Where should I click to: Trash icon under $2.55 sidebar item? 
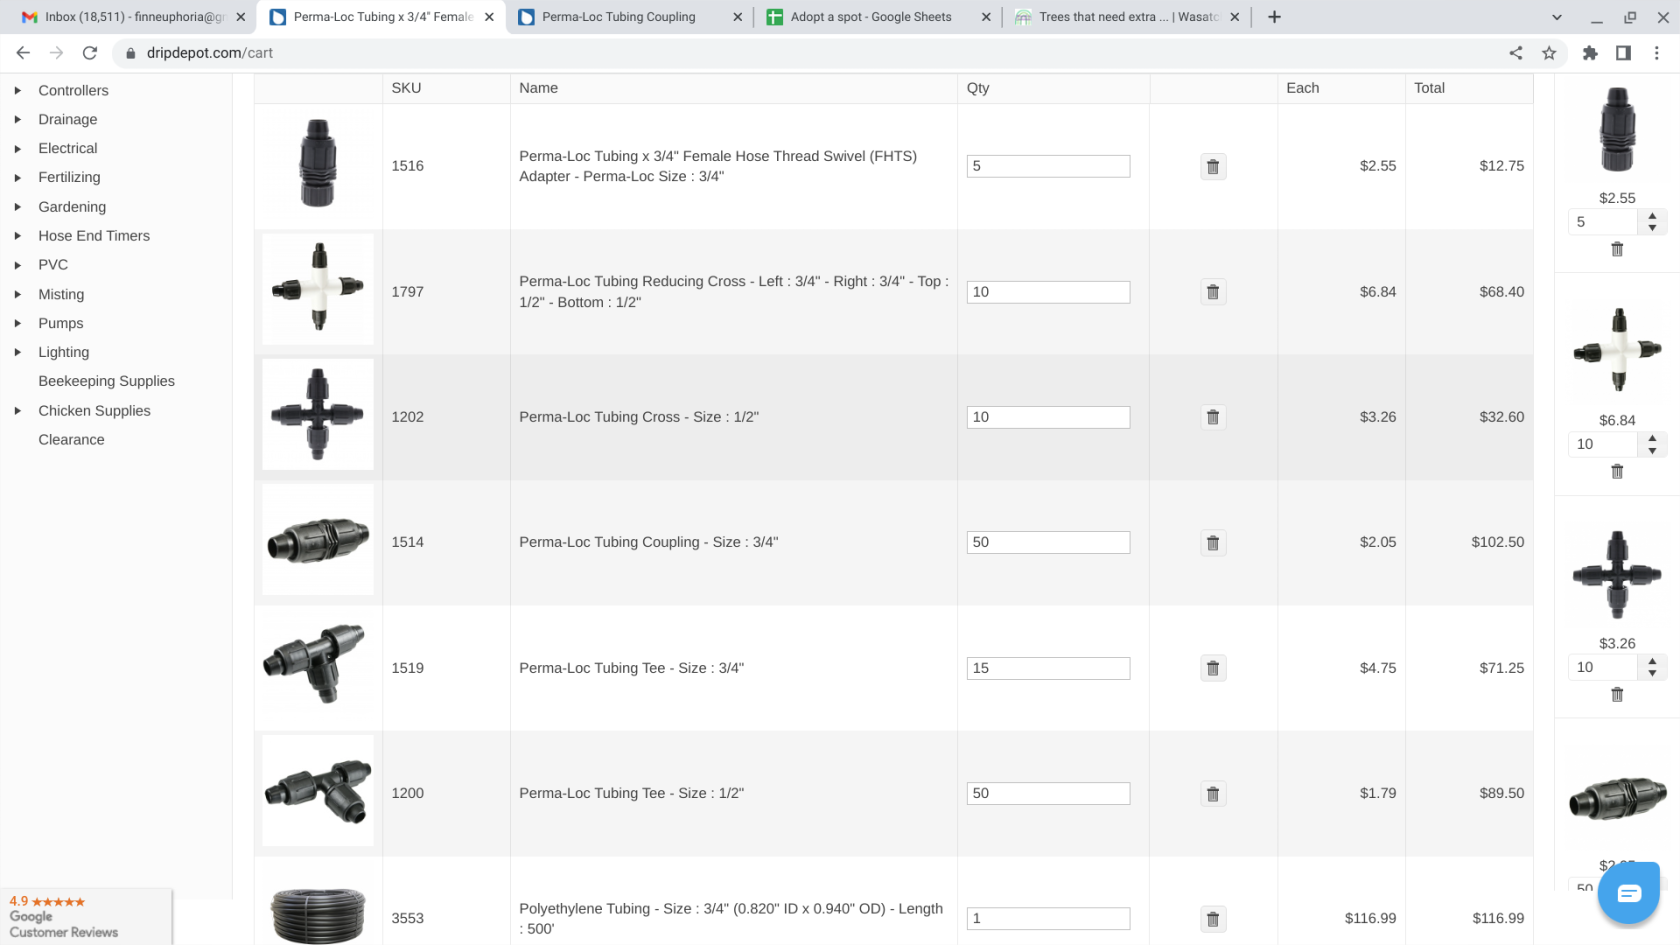(1617, 249)
